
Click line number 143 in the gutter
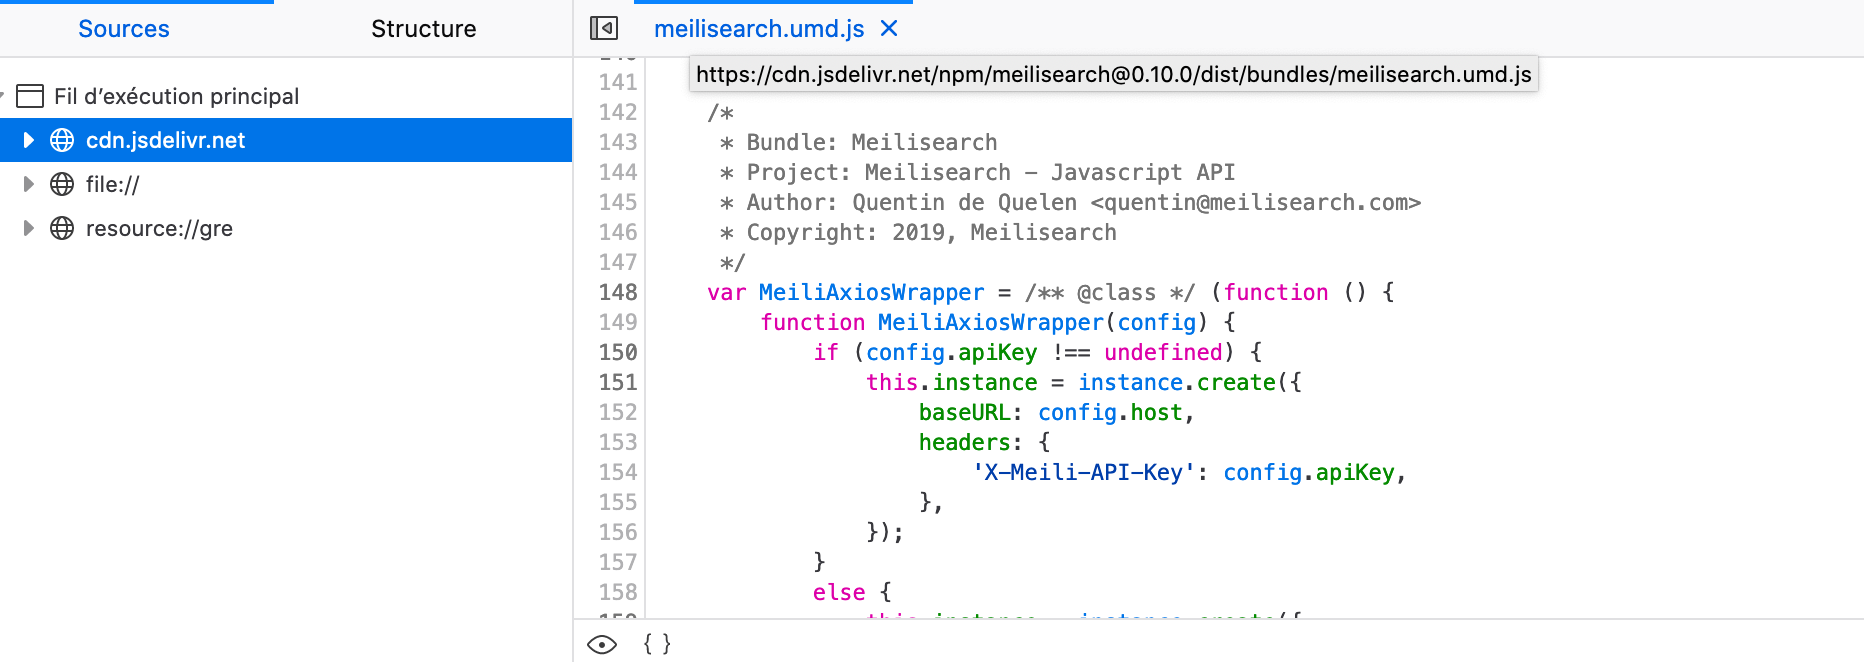pos(617,142)
